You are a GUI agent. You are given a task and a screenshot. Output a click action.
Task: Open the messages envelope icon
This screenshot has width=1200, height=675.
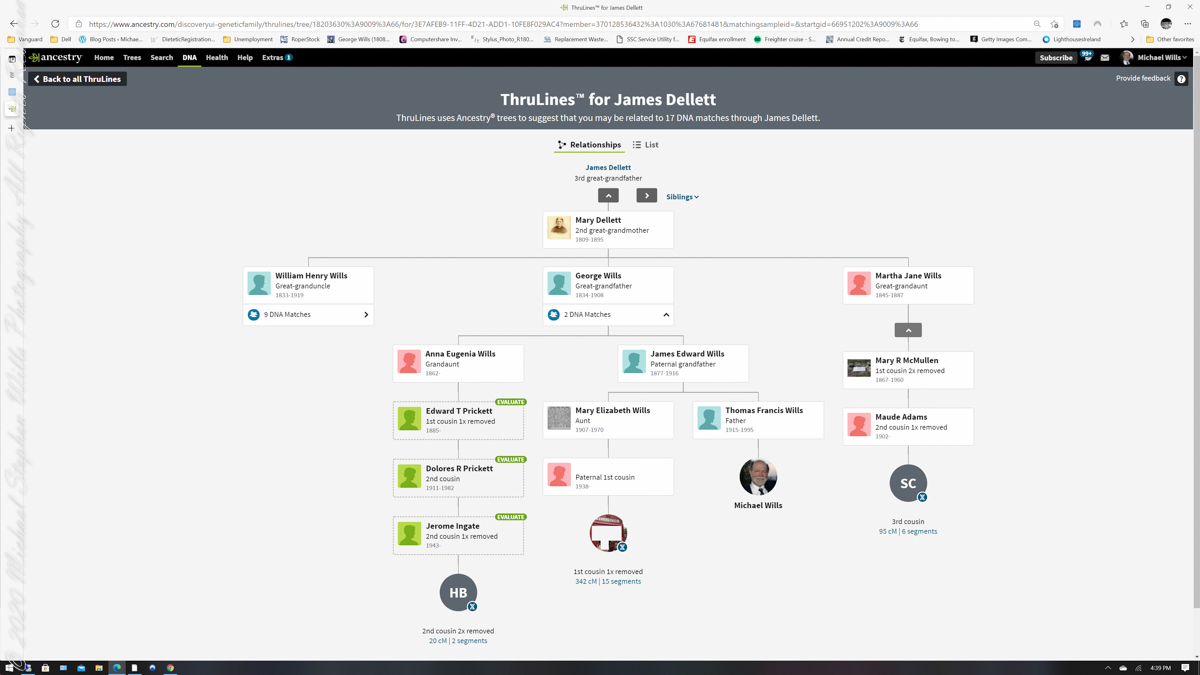click(1105, 58)
